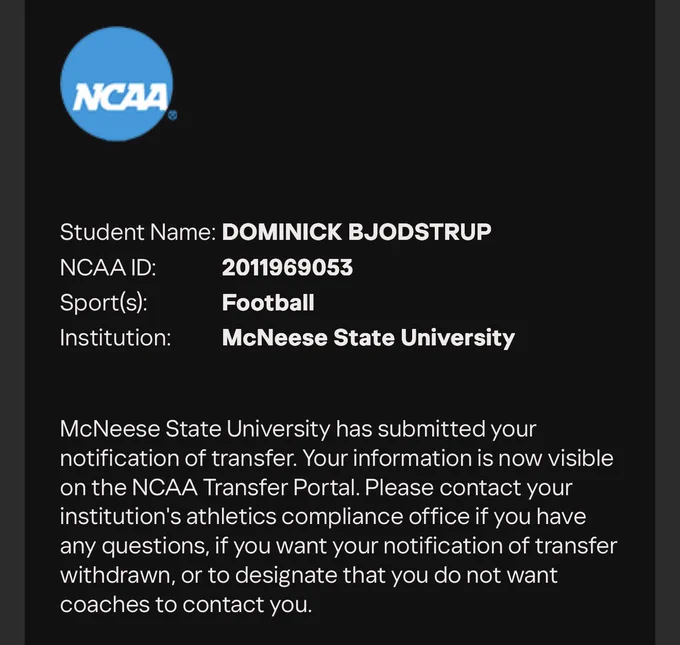680x645 pixels.
Task: Click the white NCAA lettering inside logo
Action: pyautogui.click(x=121, y=97)
